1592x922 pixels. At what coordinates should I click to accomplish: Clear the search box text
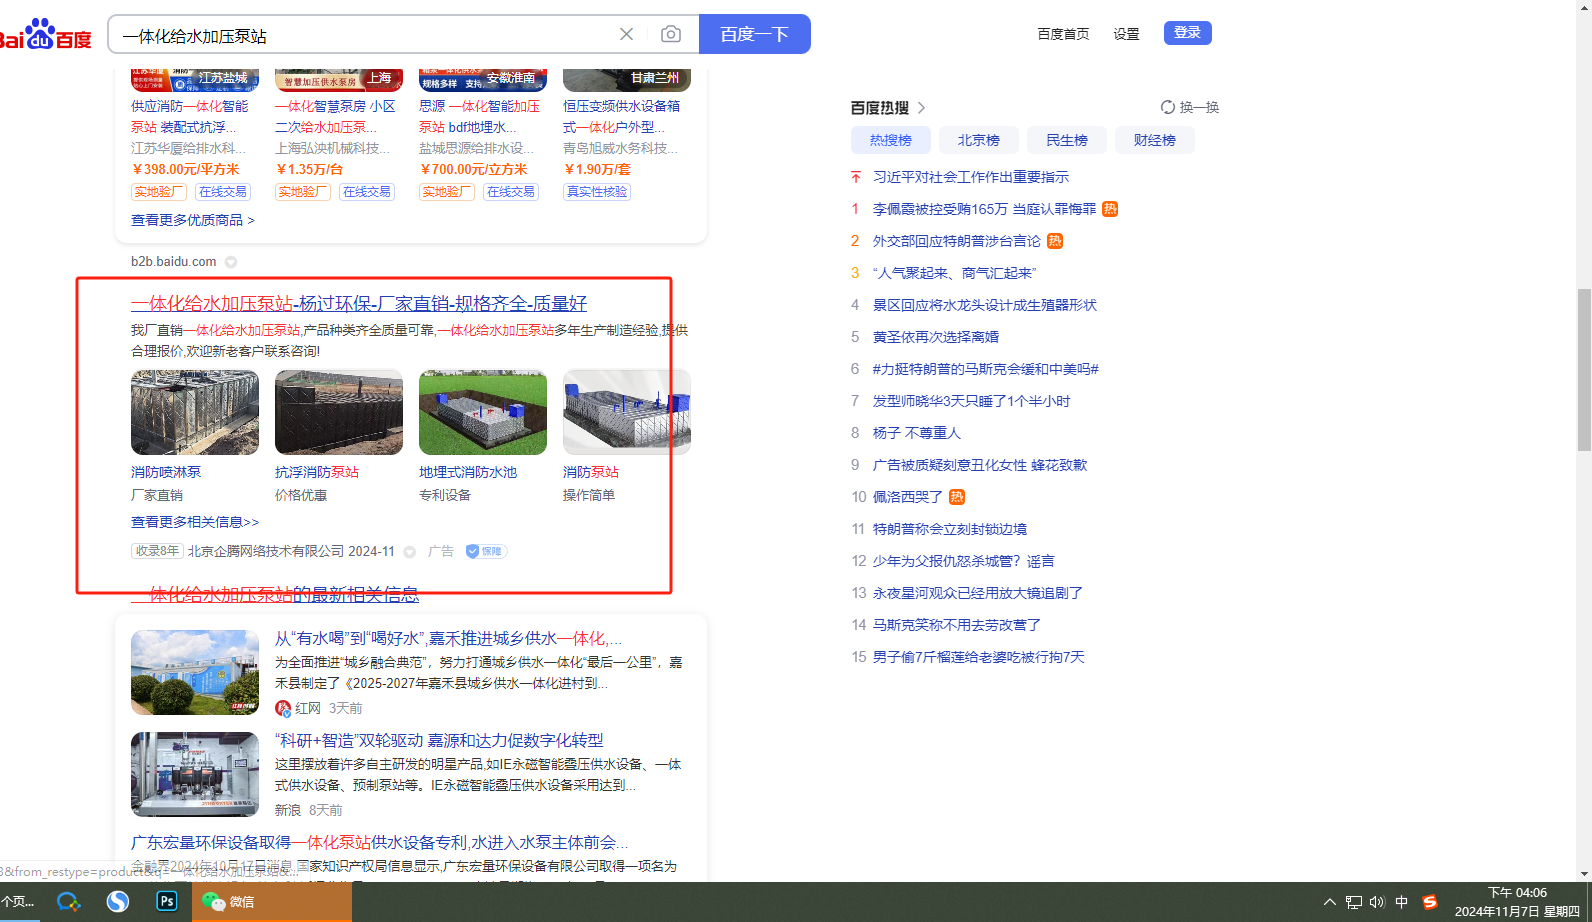(627, 34)
